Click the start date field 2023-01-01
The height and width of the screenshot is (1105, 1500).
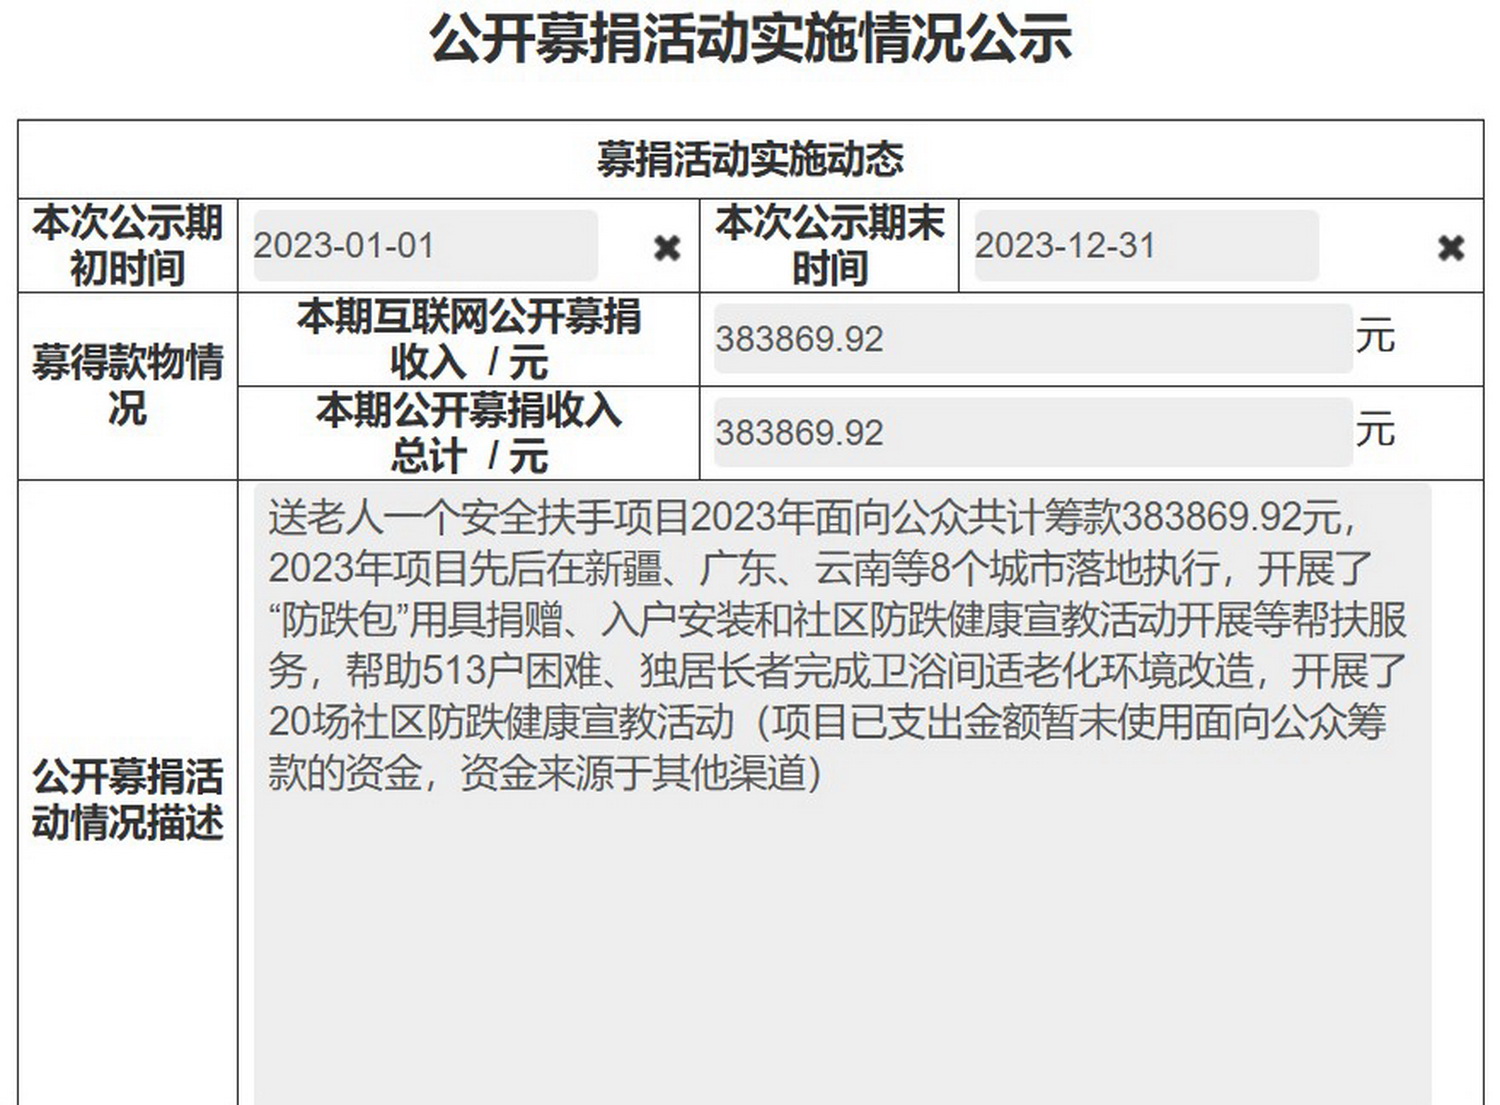click(x=426, y=245)
